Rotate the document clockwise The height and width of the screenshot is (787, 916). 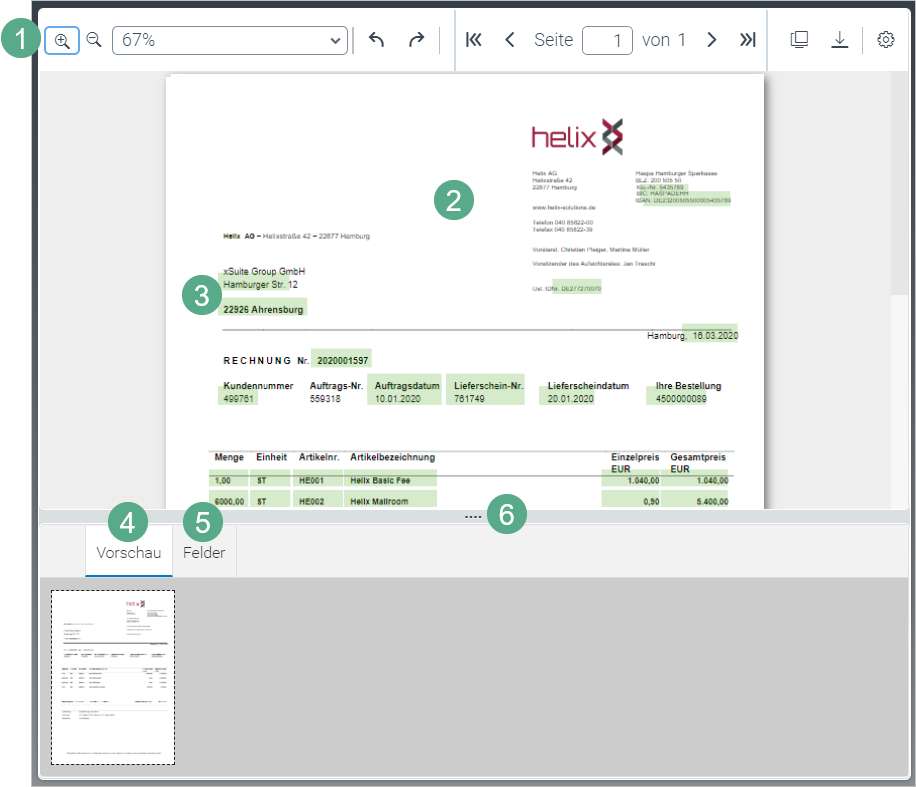point(416,40)
